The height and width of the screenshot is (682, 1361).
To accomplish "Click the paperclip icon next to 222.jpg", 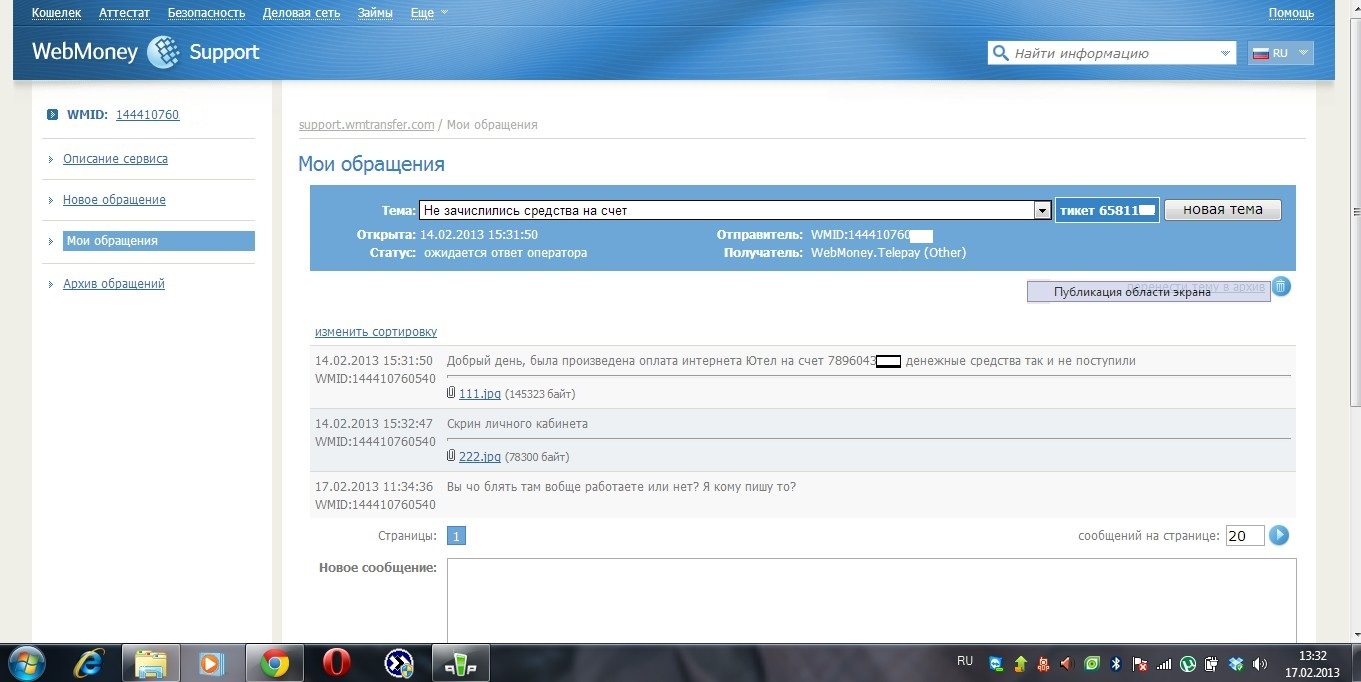I will point(451,456).
